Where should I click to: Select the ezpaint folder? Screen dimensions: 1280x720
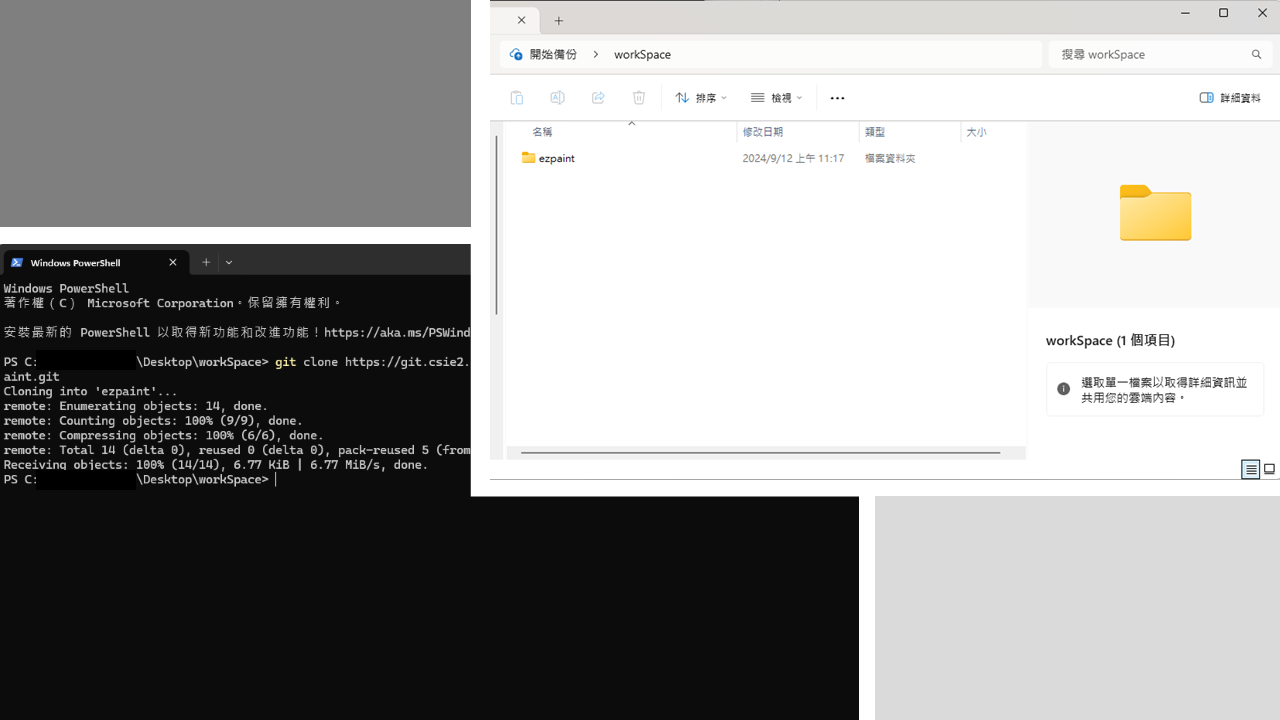(x=556, y=158)
